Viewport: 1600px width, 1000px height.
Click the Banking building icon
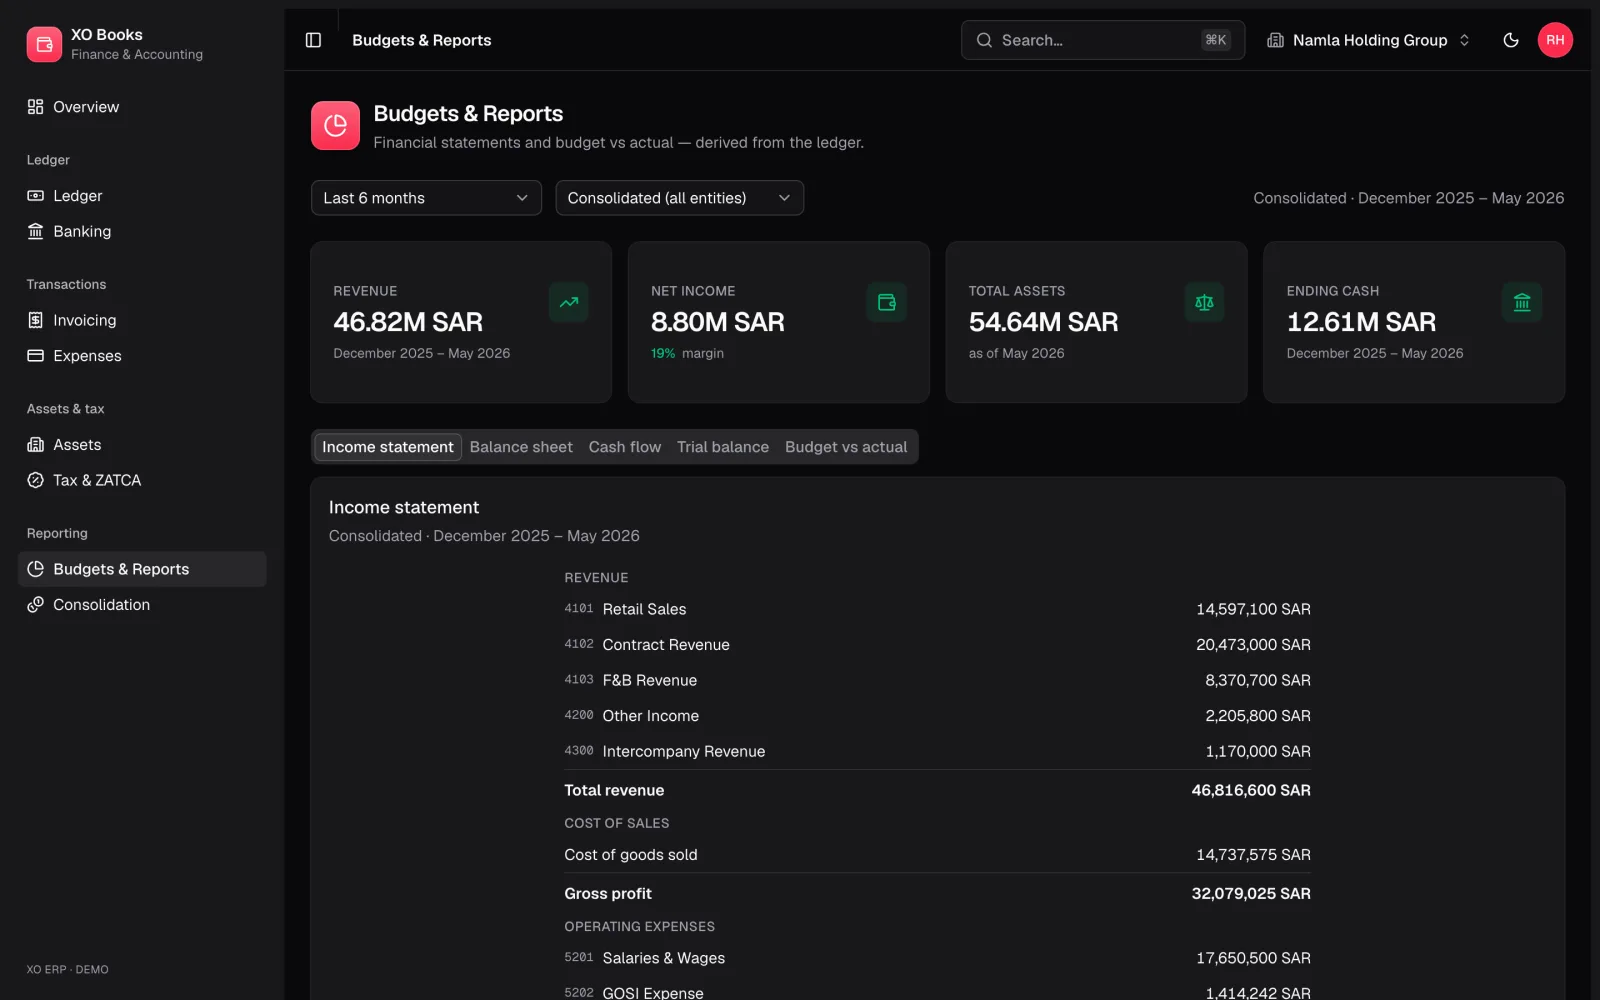pyautogui.click(x=36, y=231)
